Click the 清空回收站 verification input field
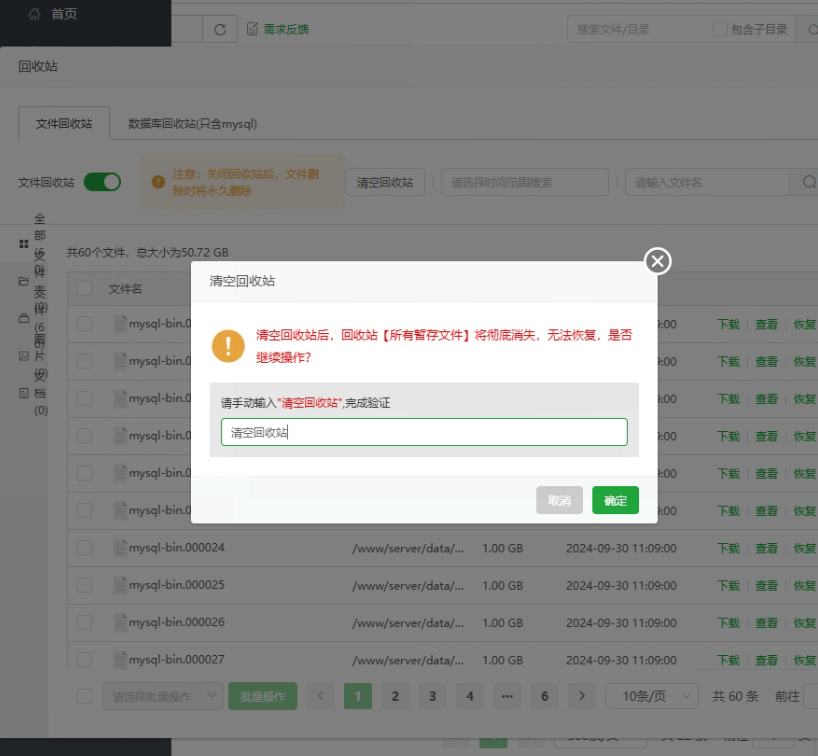Viewport: 818px width, 756px height. tap(424, 432)
